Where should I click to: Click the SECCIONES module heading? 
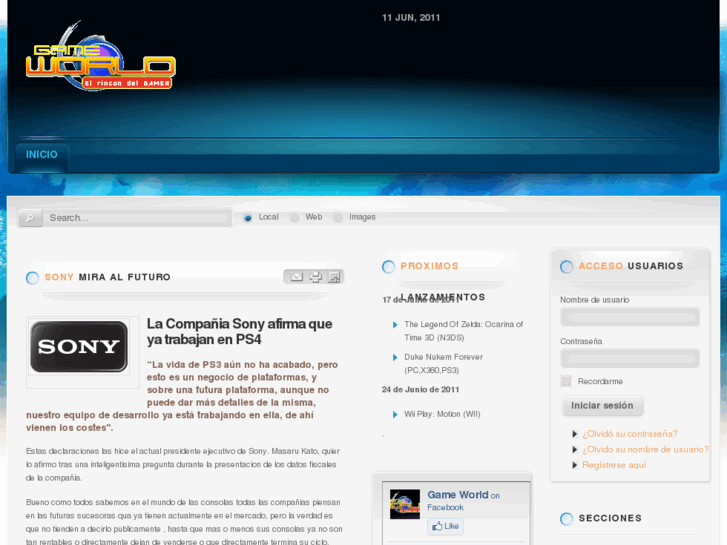(610, 518)
